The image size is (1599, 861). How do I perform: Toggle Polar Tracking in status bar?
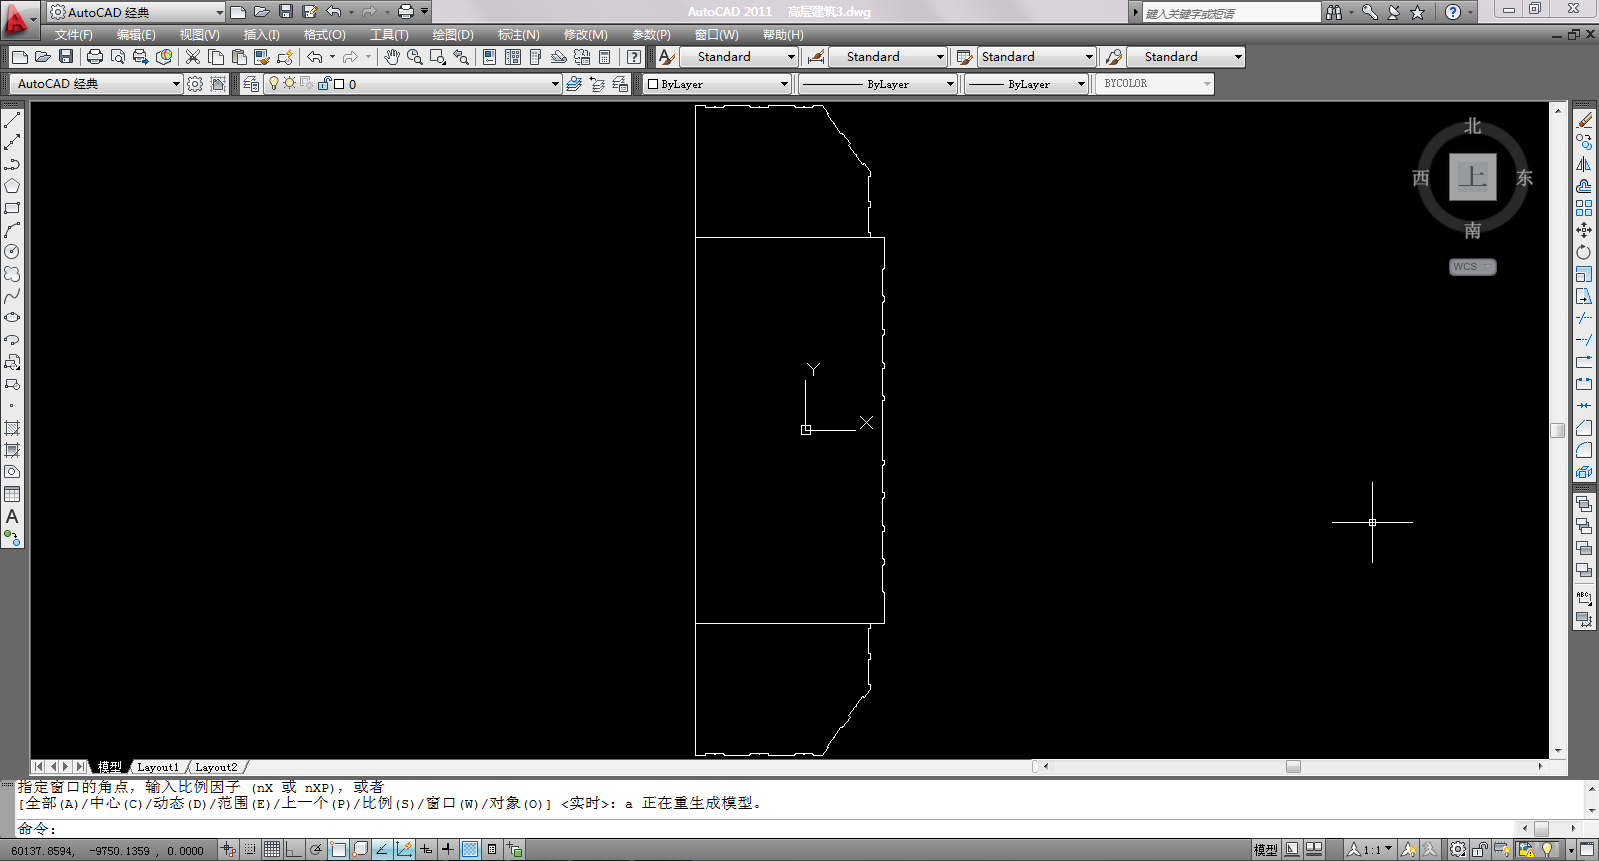coord(316,850)
